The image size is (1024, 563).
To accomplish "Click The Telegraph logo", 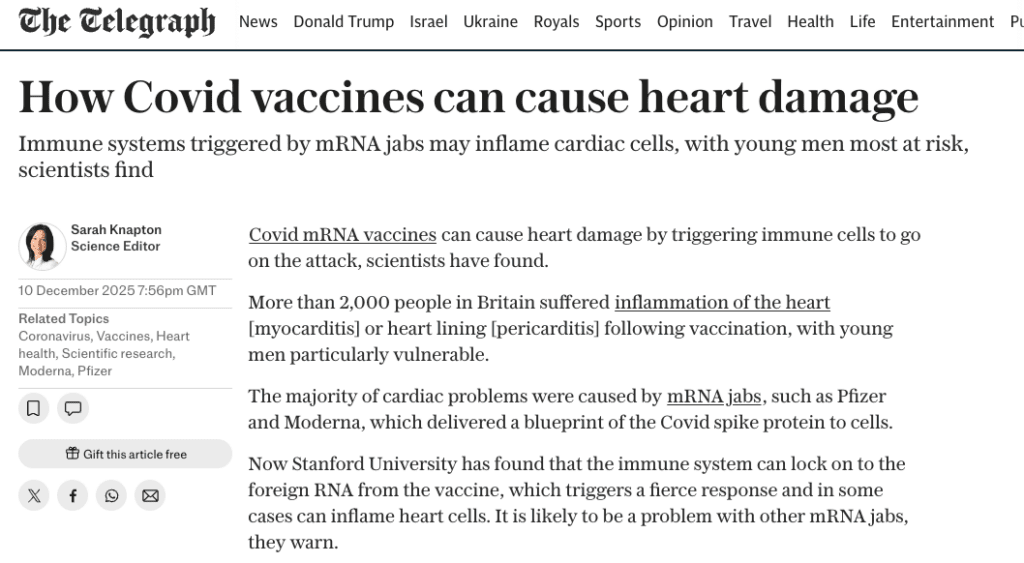I will pyautogui.click(x=116, y=22).
